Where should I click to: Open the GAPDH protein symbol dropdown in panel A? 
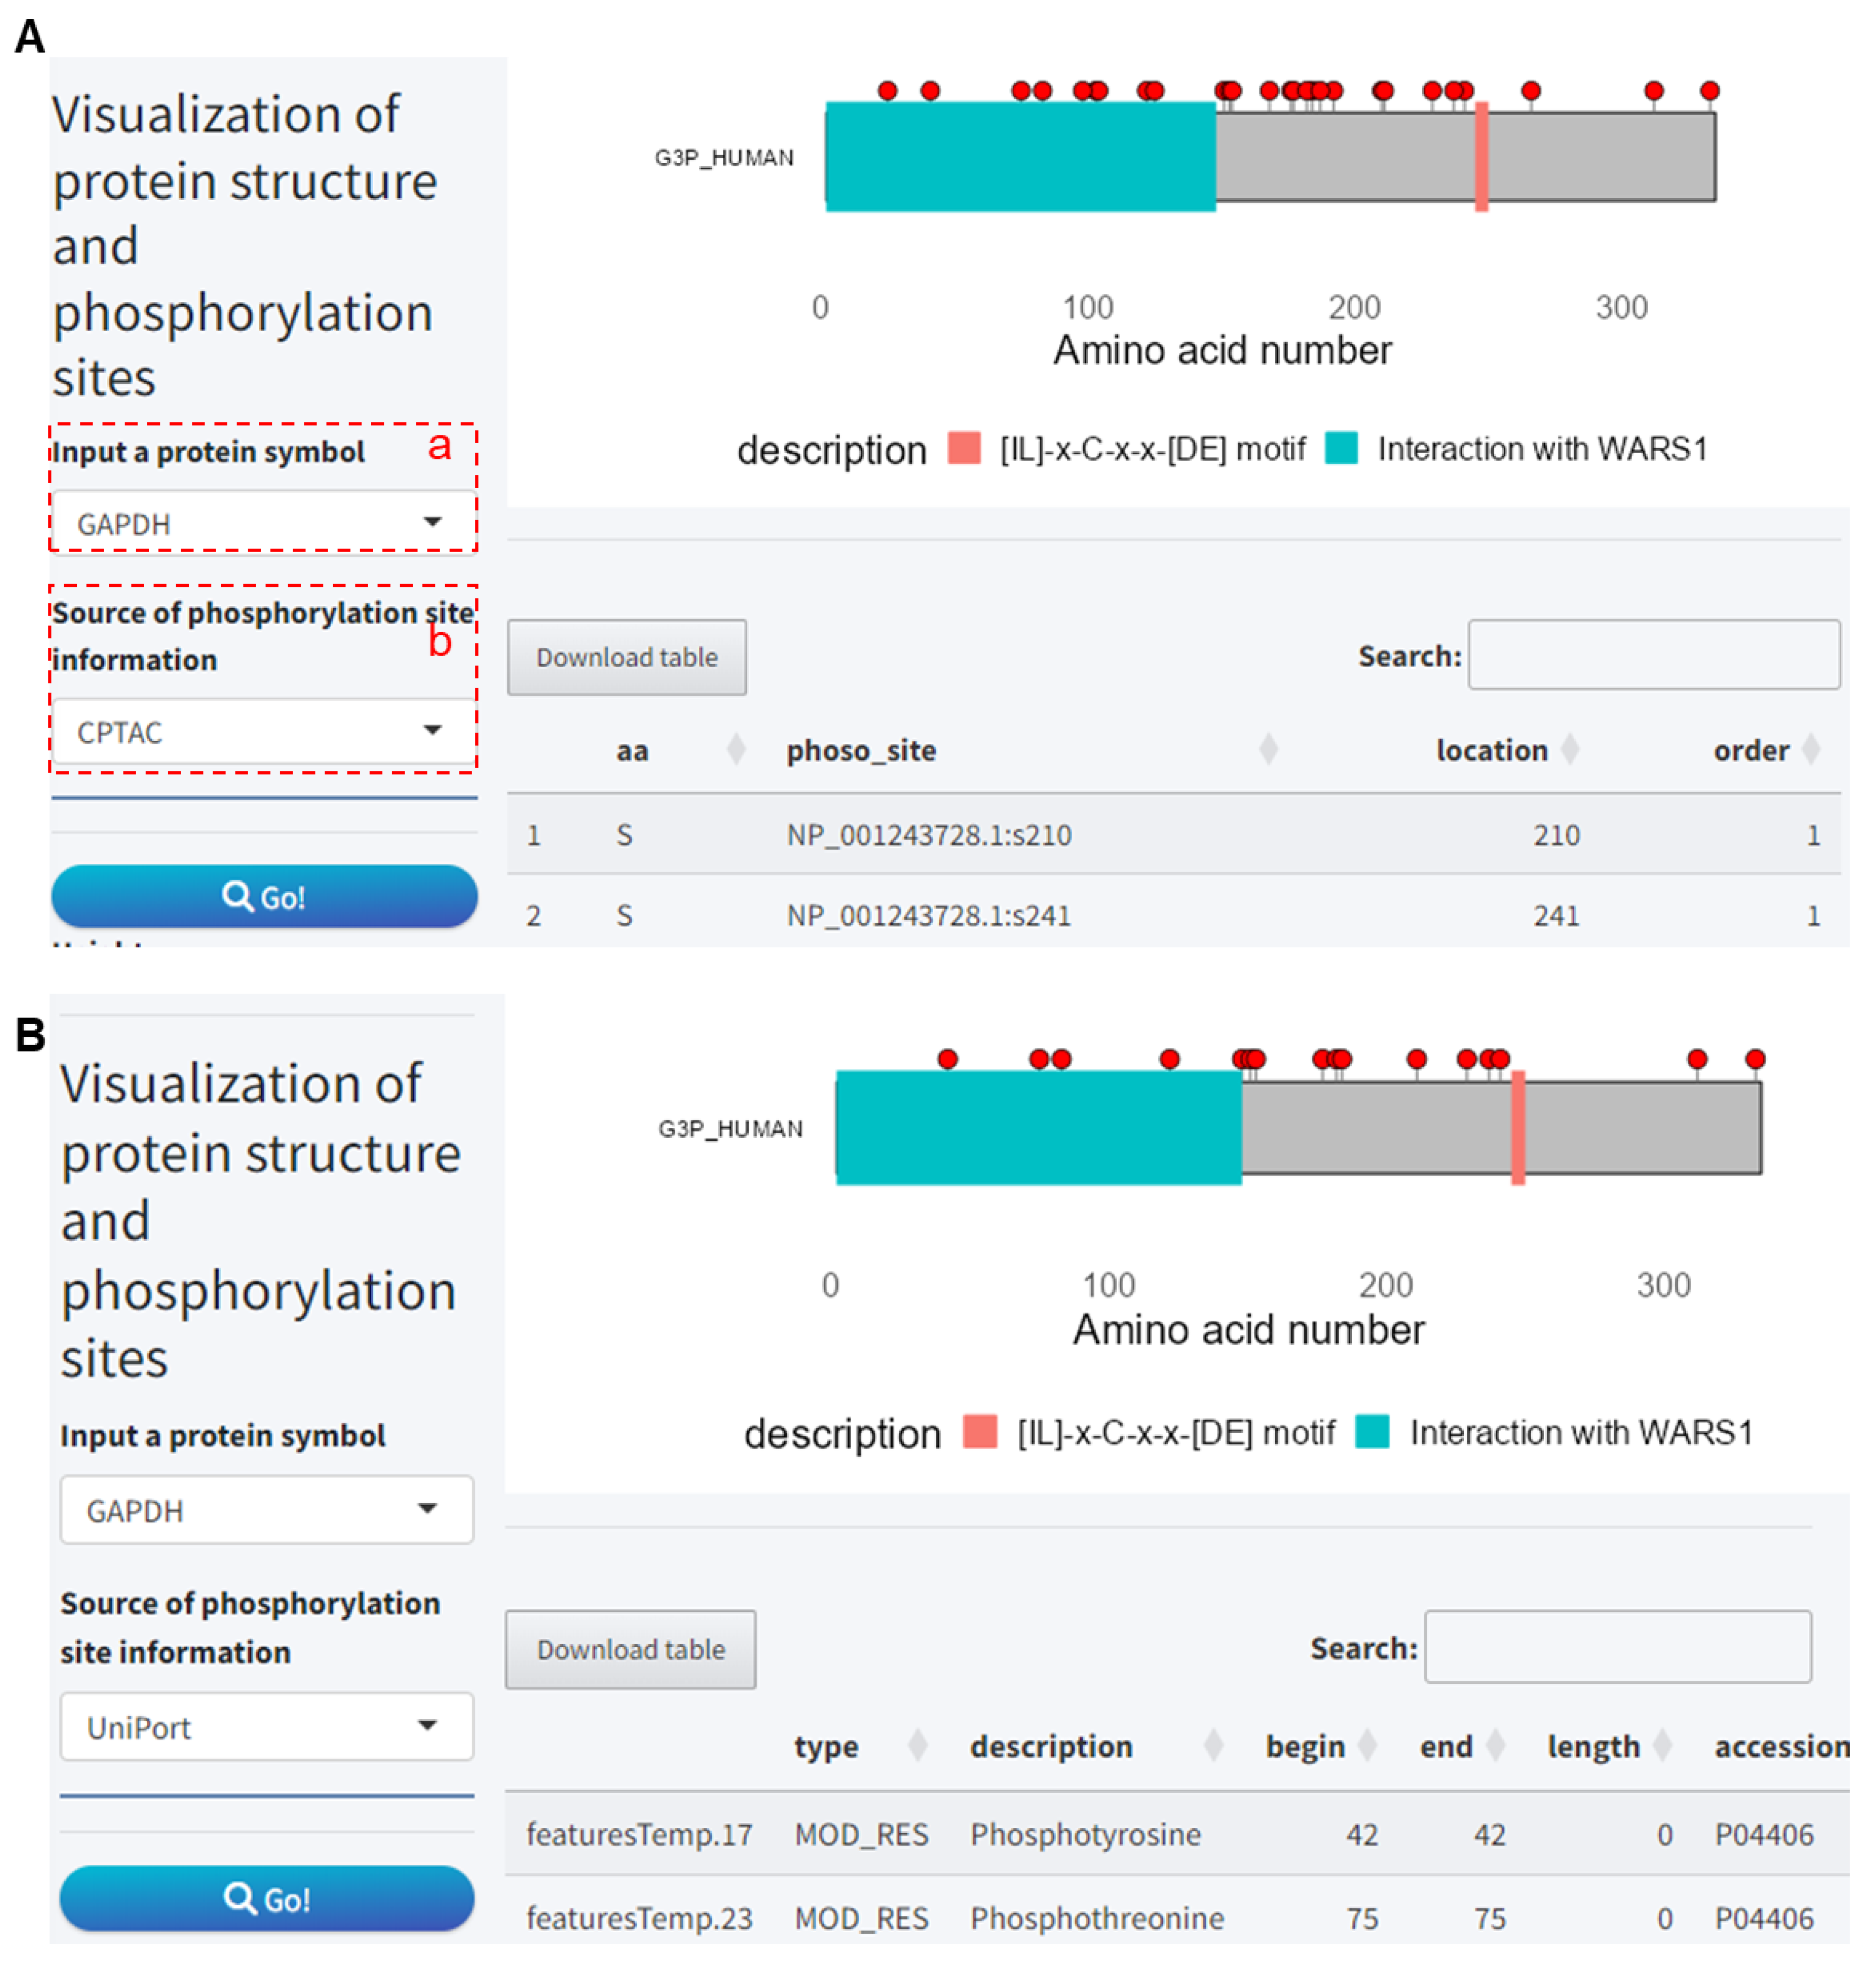pos(263,523)
